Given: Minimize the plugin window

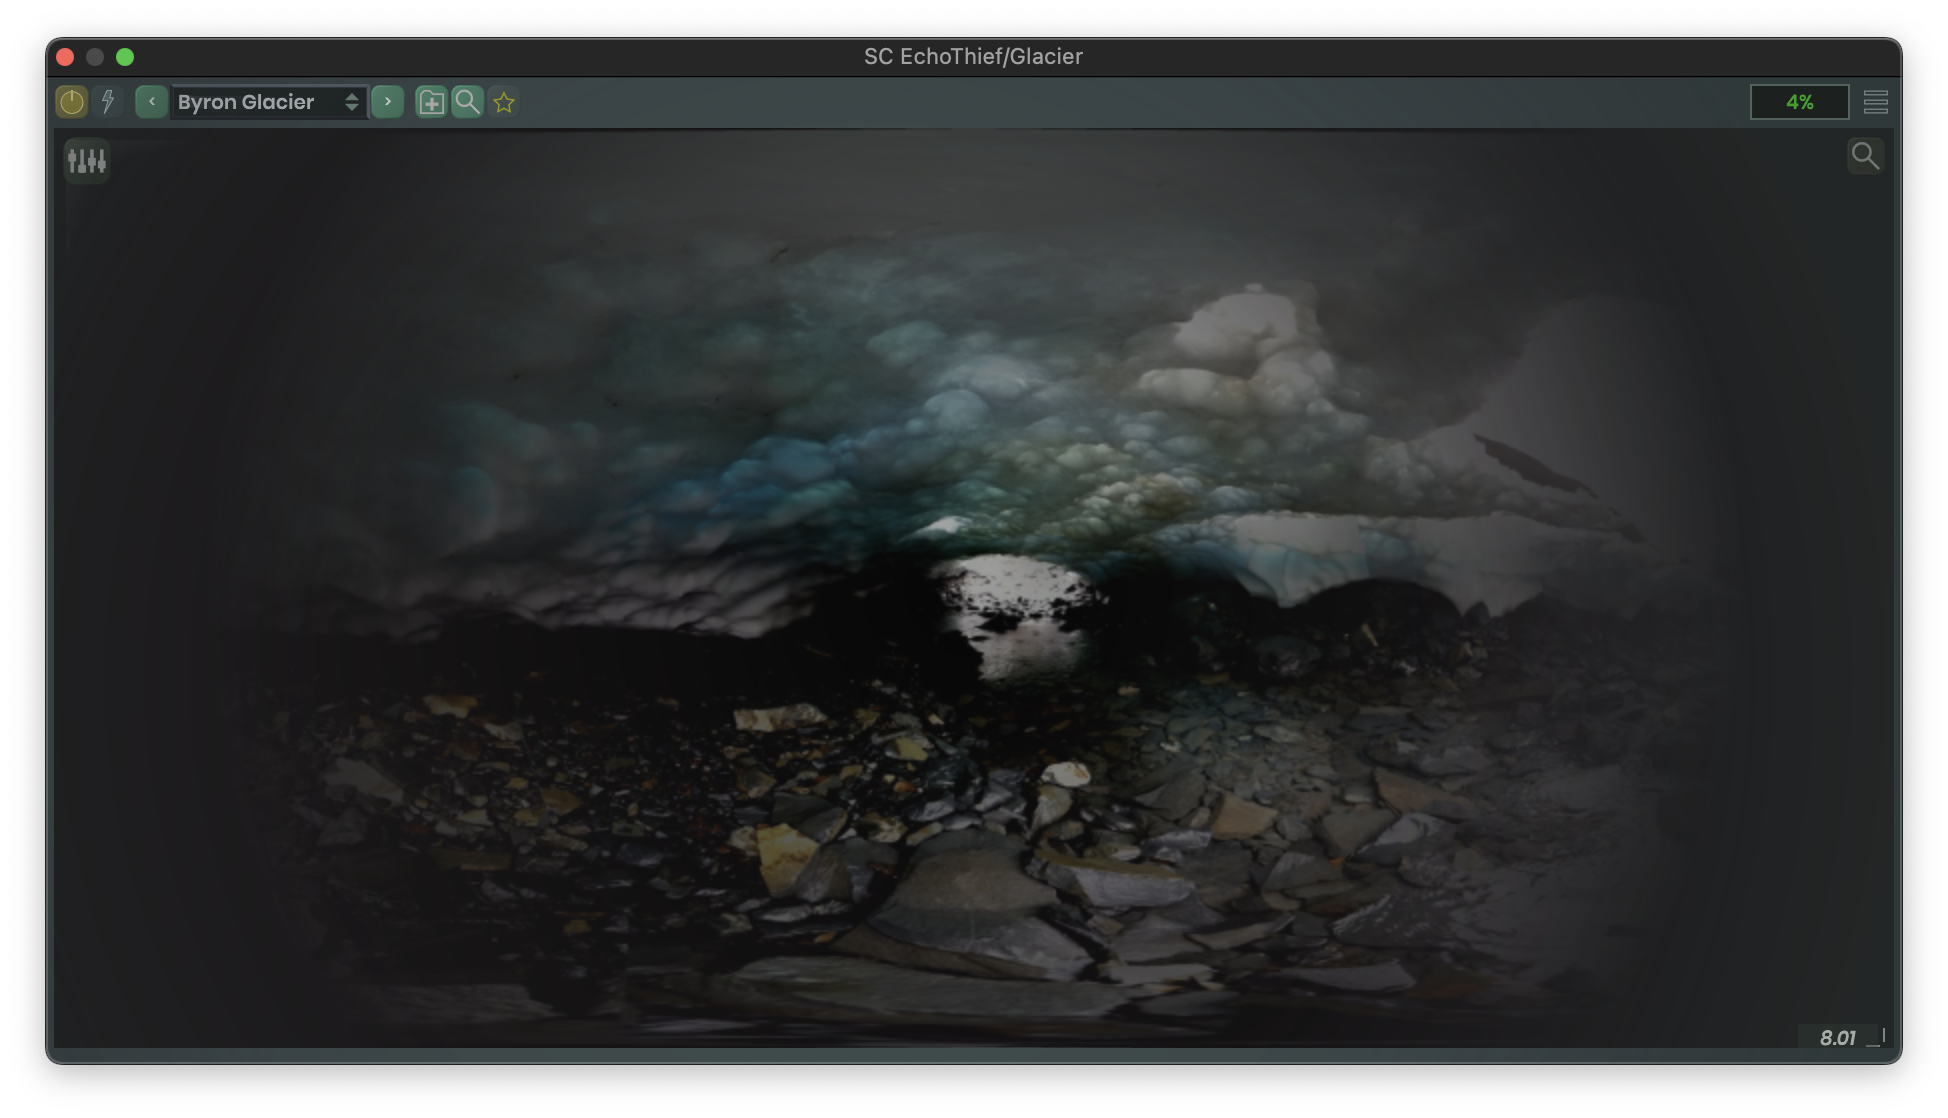Looking at the screenshot, I should [x=95, y=57].
